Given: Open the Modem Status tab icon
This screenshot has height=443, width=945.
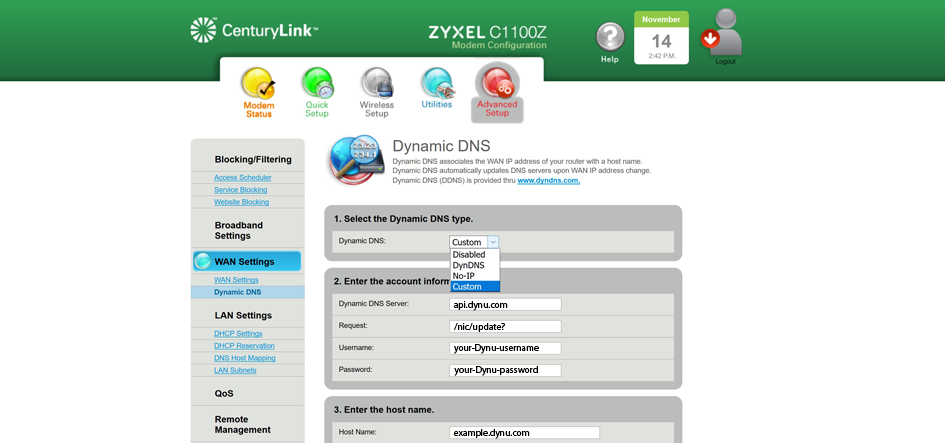Looking at the screenshot, I should tap(258, 83).
